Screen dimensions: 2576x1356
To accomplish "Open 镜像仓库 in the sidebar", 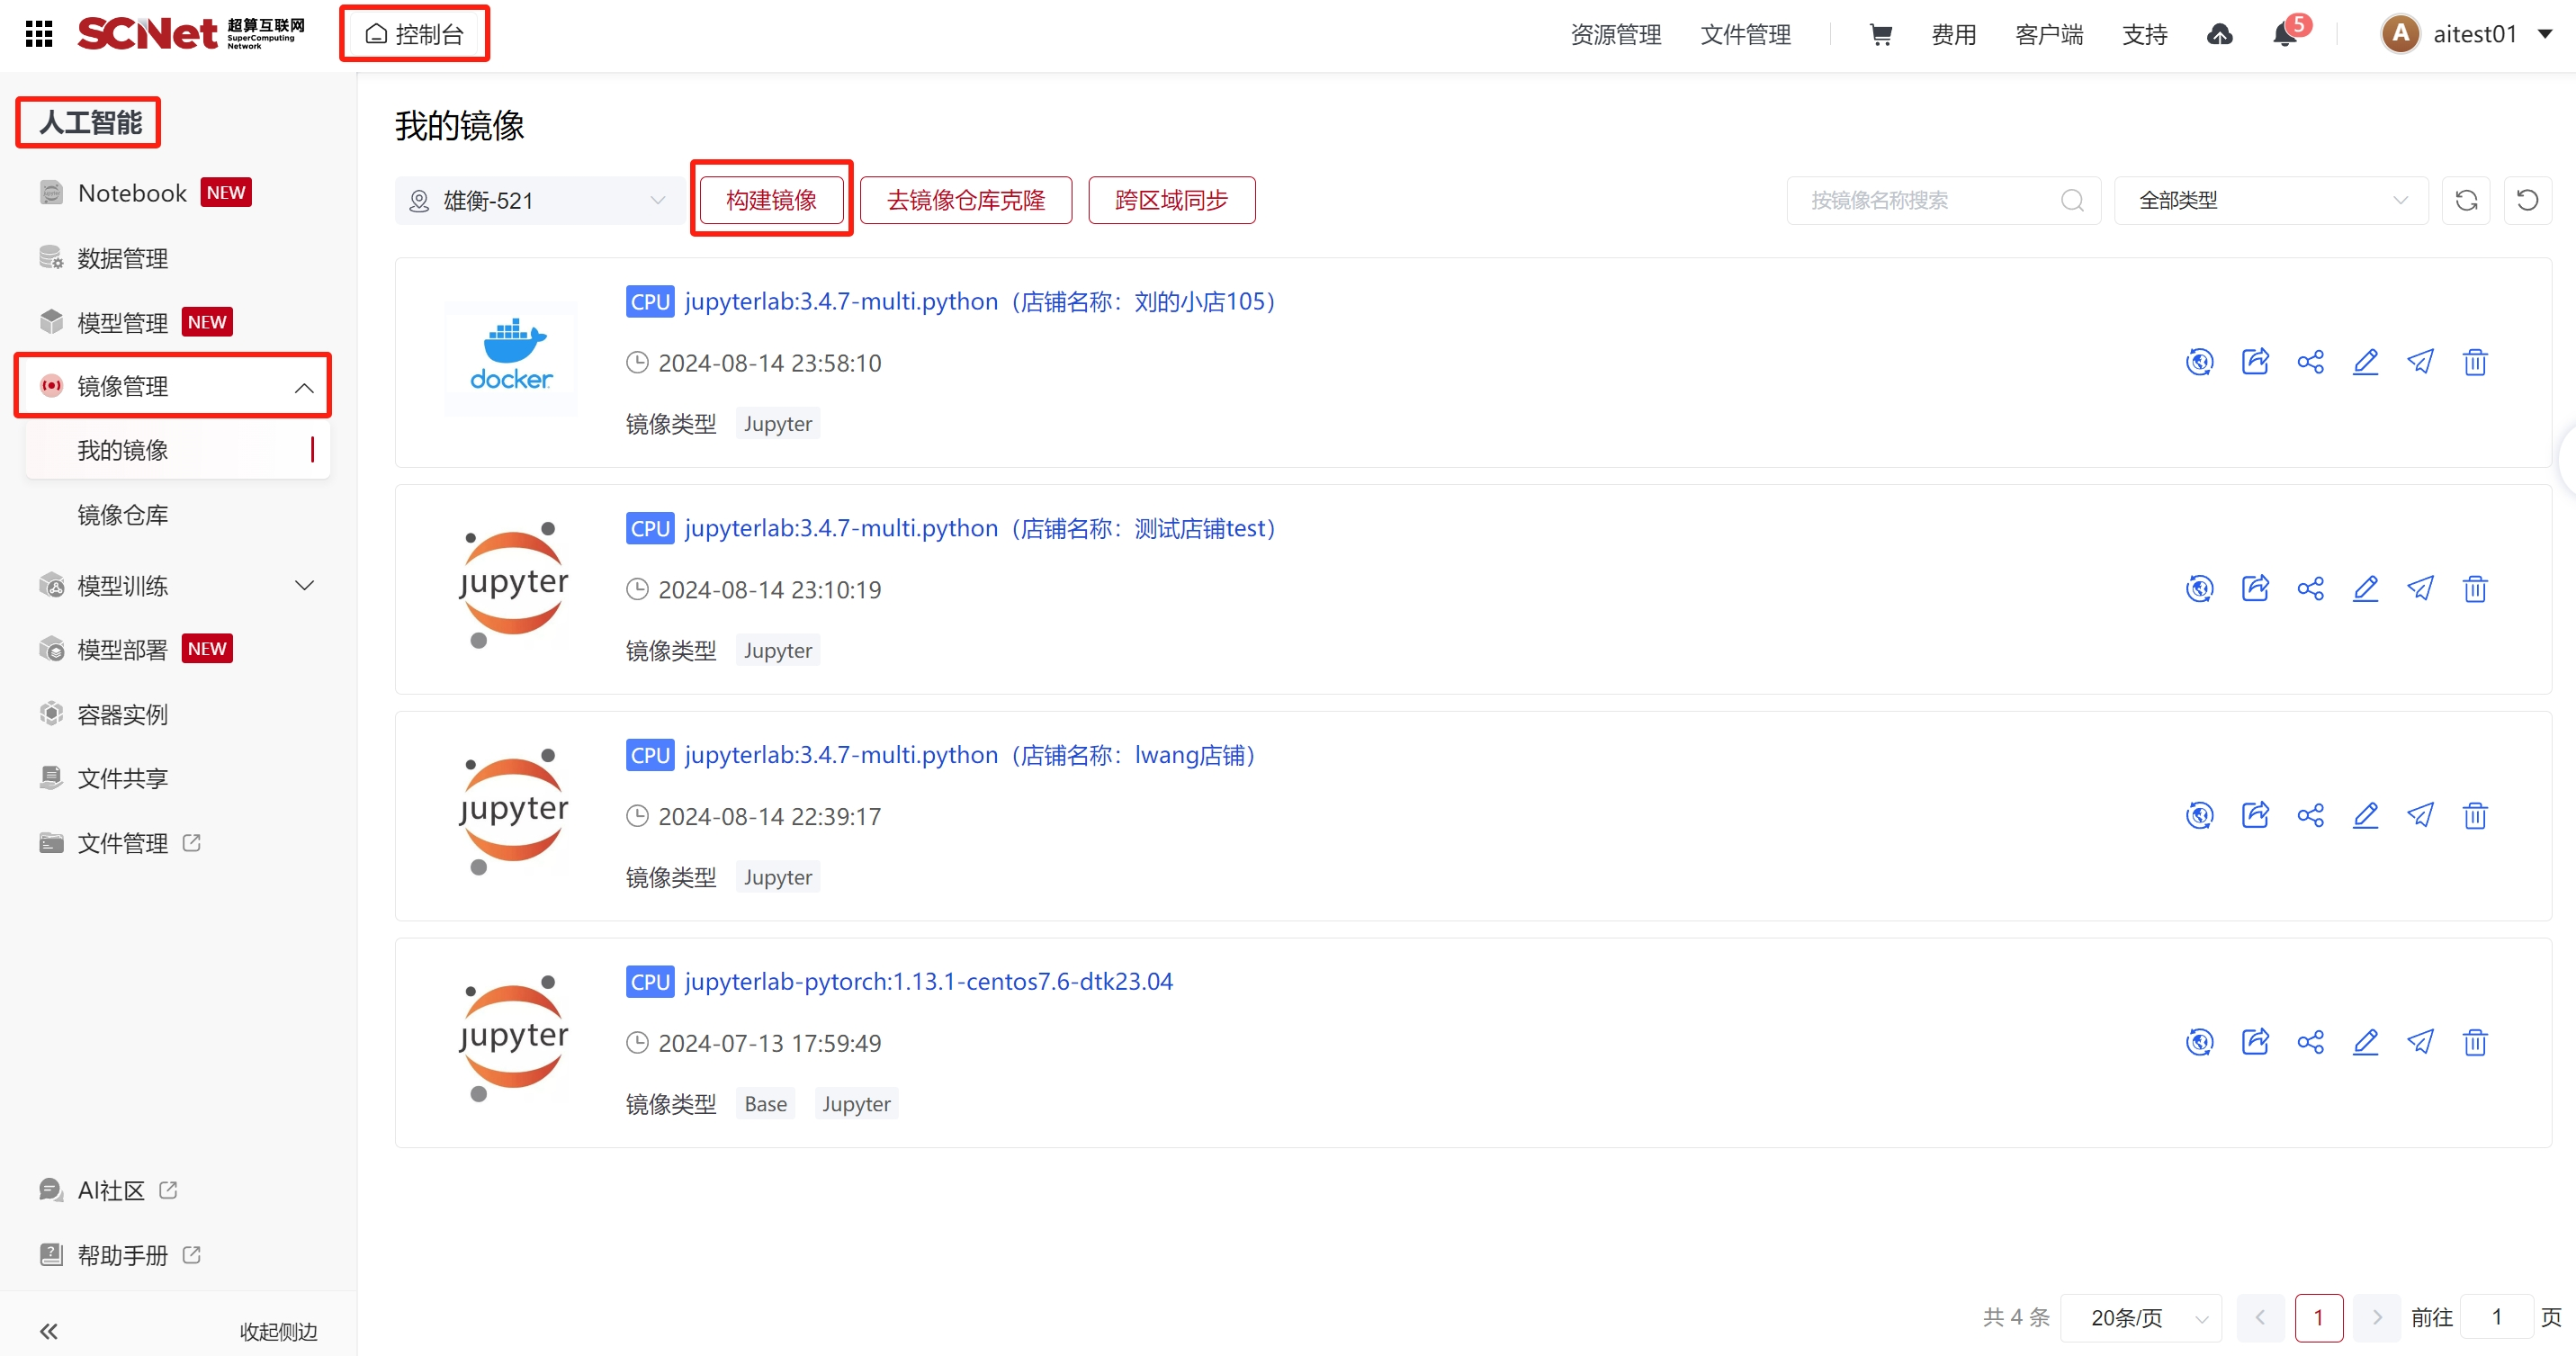I will pos(123,515).
